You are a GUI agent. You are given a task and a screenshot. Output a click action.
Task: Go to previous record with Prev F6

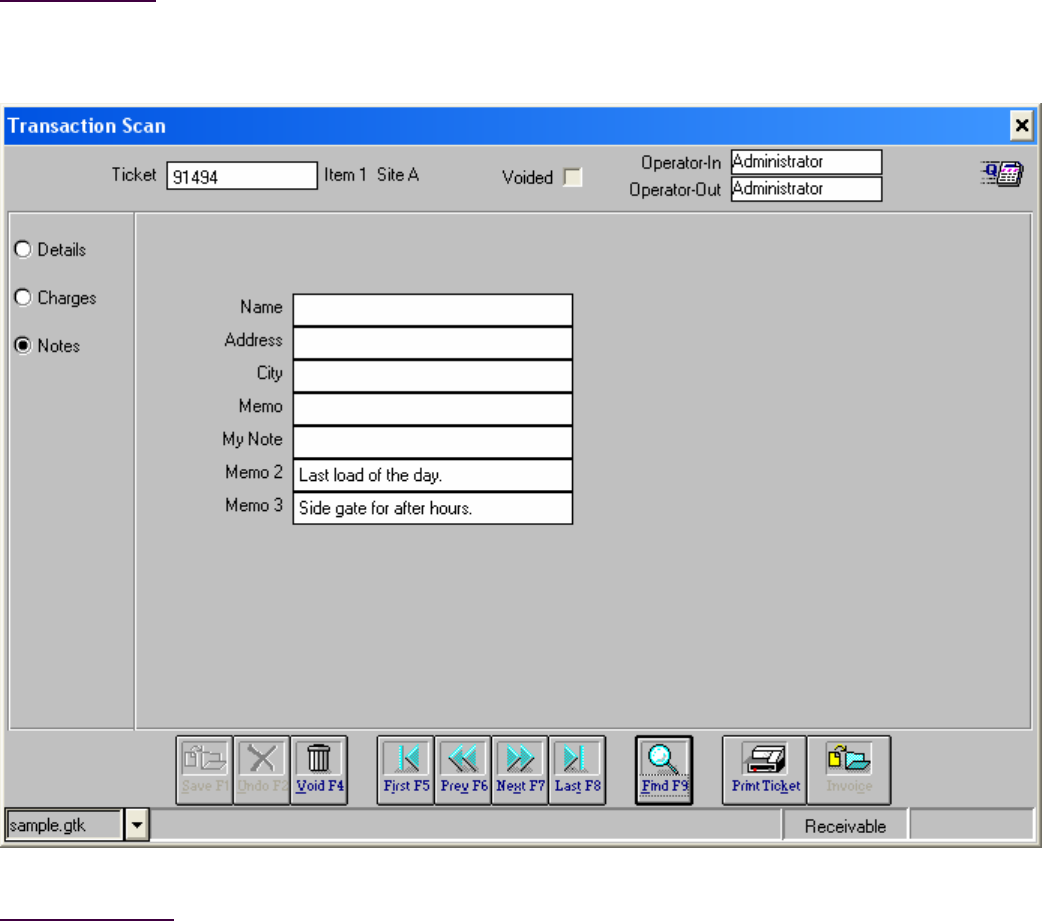tap(463, 770)
